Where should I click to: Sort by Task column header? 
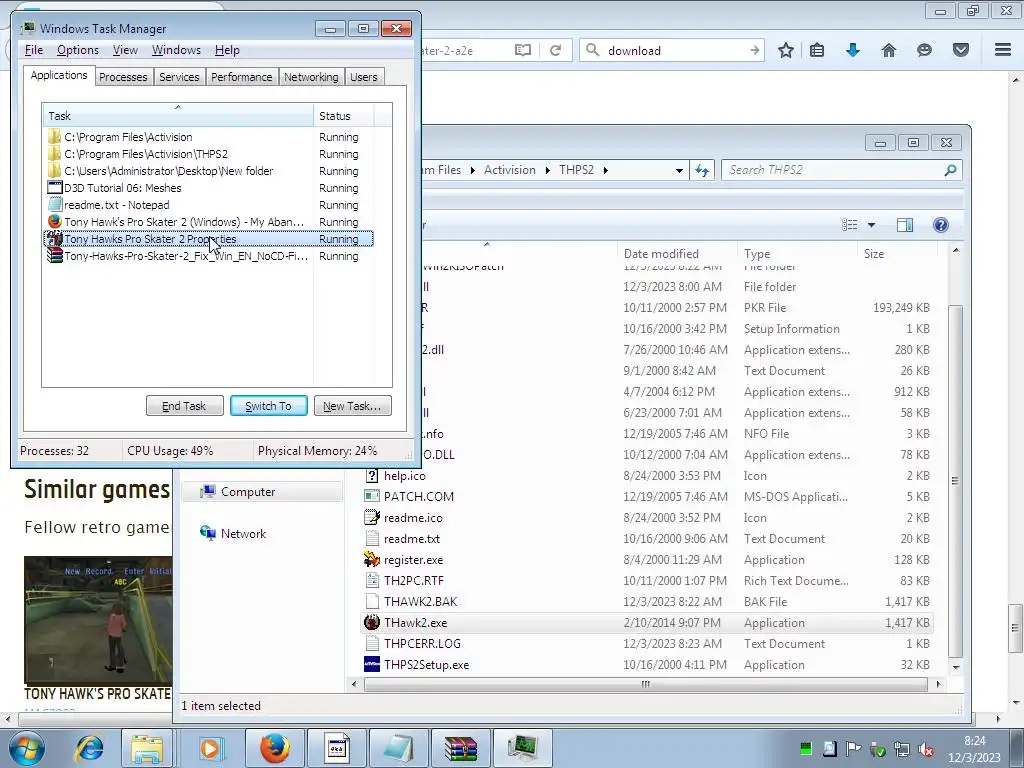point(177,116)
